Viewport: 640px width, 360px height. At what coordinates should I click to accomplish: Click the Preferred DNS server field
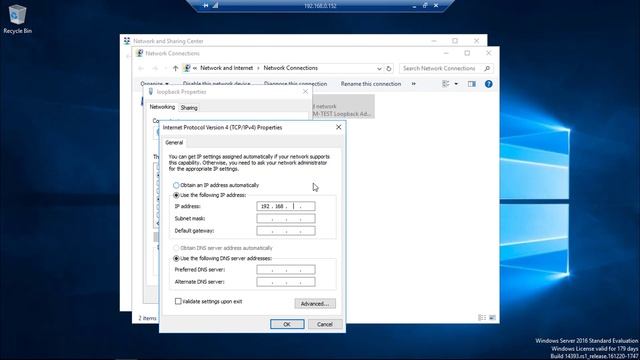tap(286, 270)
